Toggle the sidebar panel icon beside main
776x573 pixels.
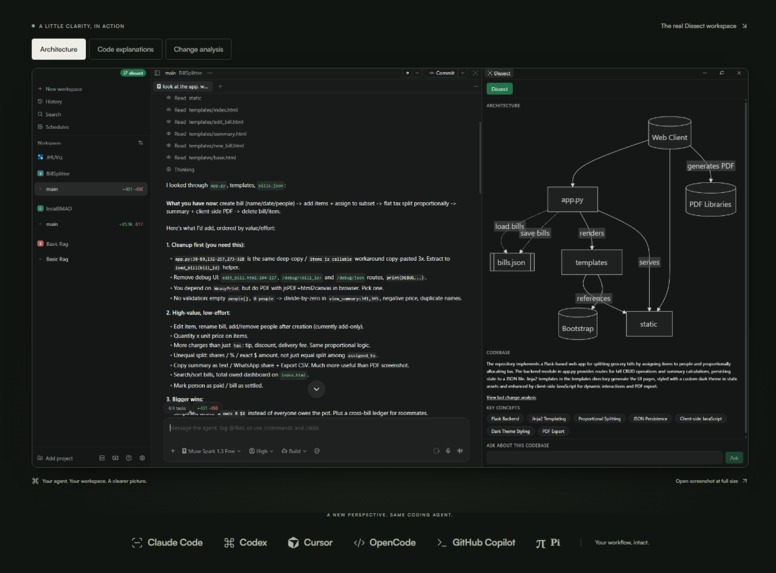(157, 73)
